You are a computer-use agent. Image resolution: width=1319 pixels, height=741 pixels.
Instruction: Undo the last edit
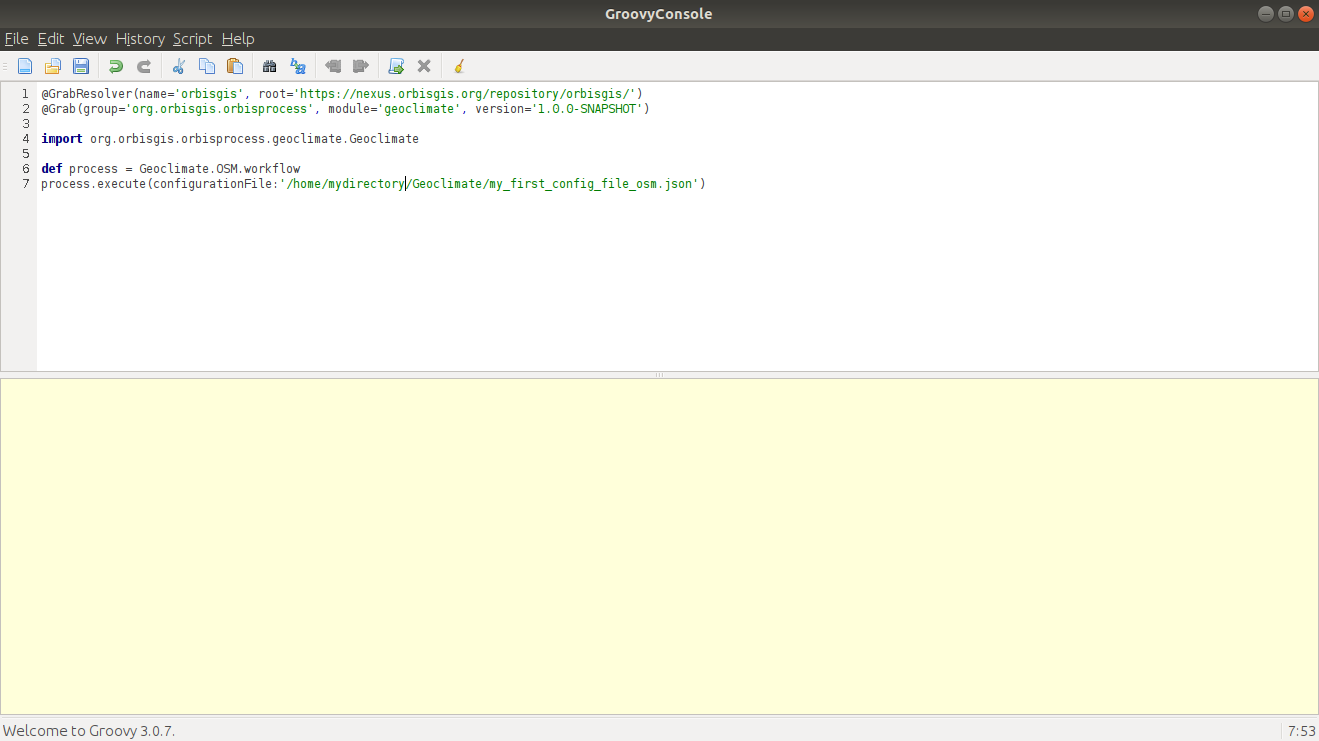tap(116, 66)
